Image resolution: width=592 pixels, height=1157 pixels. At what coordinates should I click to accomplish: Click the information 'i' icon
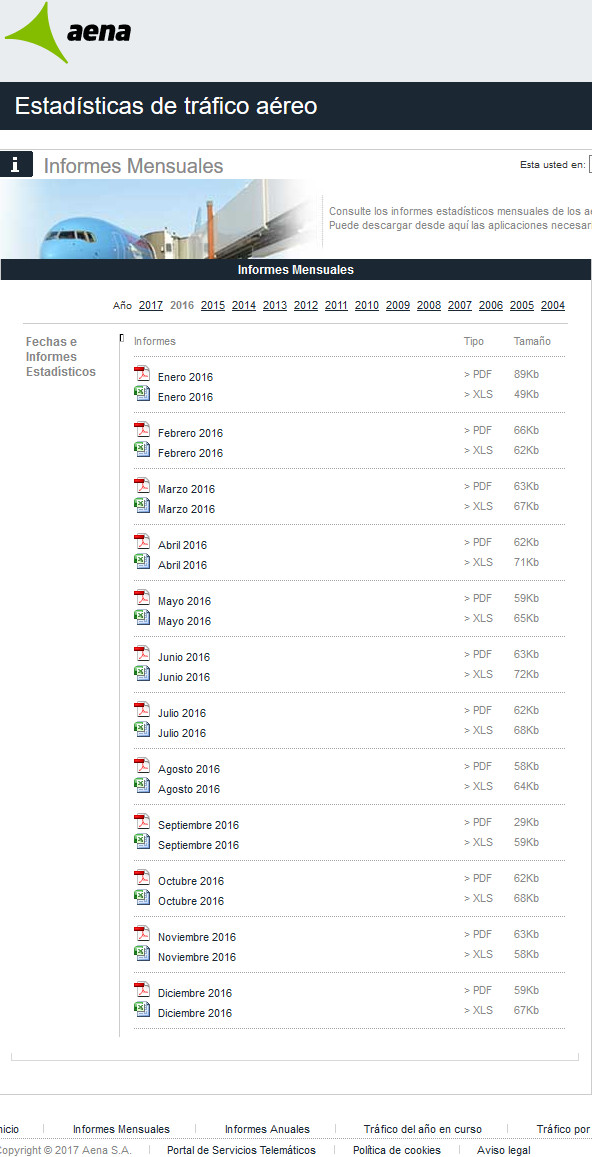16,165
